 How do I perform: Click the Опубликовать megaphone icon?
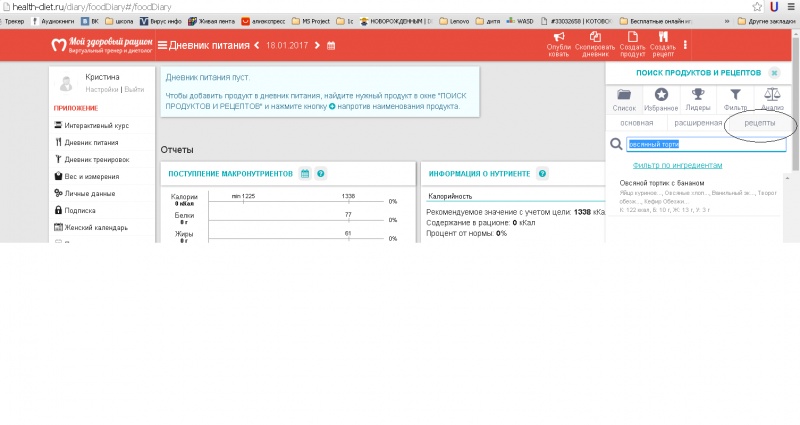[558, 37]
